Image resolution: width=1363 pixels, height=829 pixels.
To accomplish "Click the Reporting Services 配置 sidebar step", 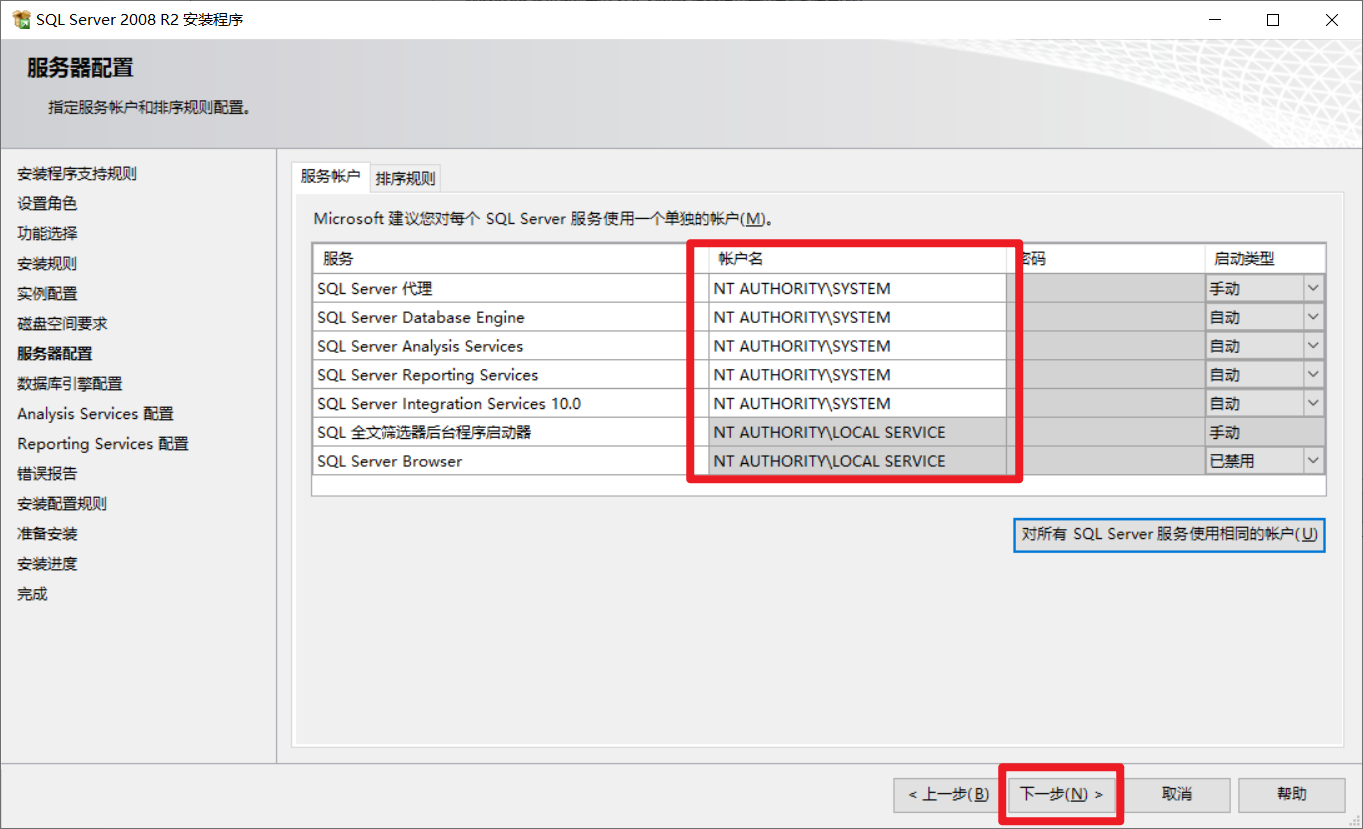I will coord(103,444).
